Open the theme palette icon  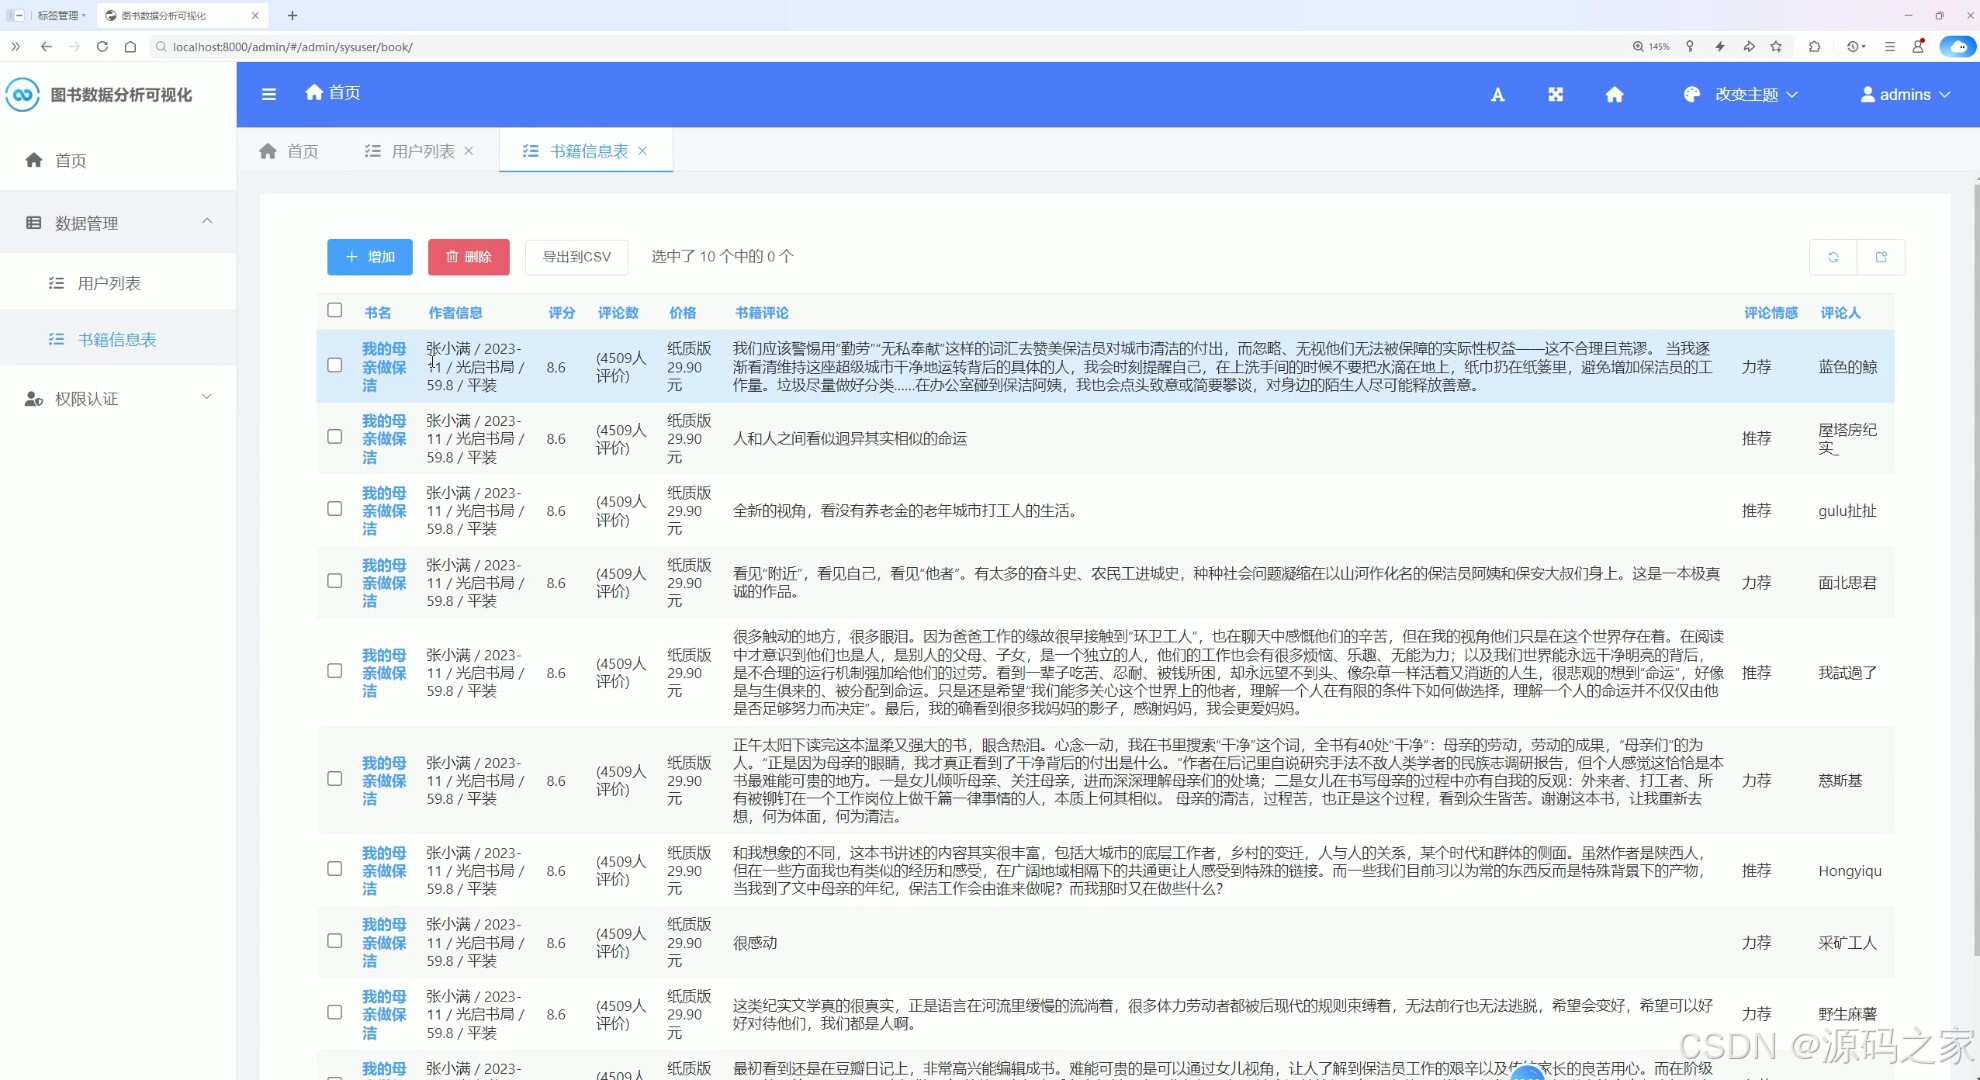coord(1690,94)
